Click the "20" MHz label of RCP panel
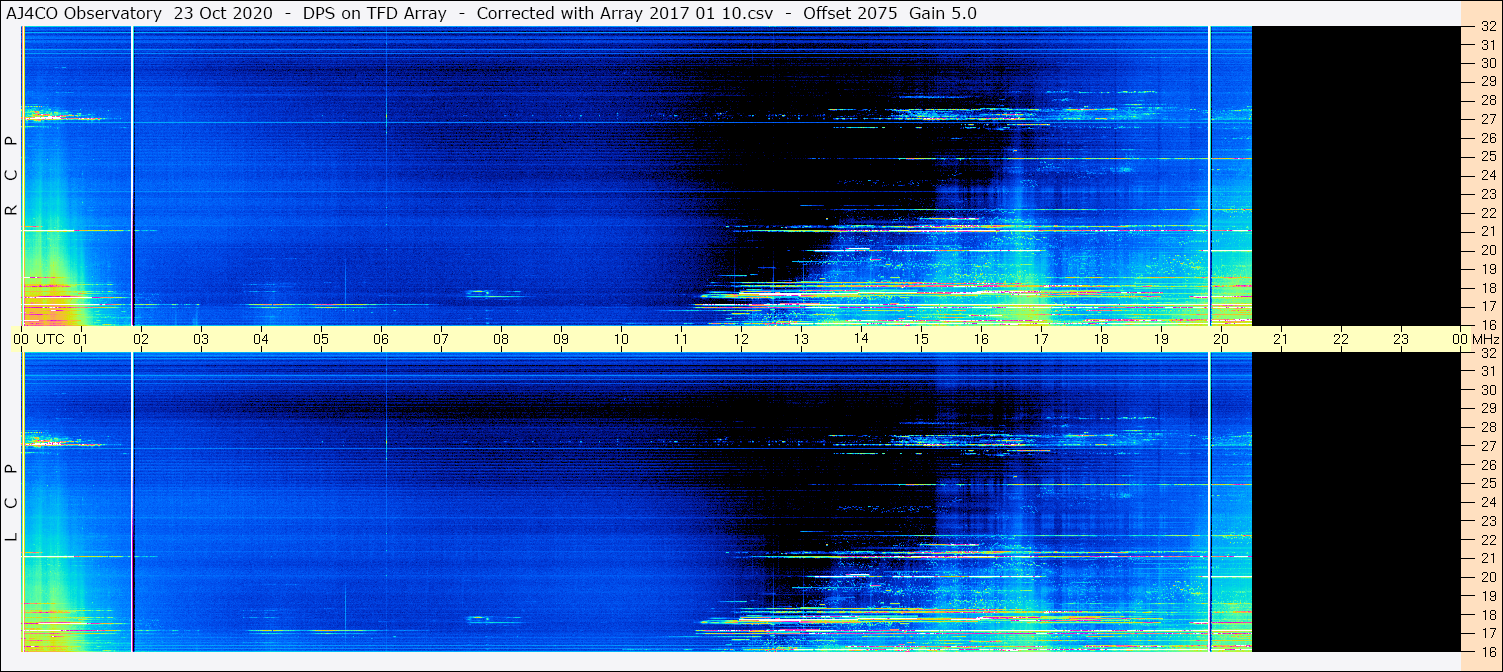Screen dimensions: 1503x672 [1487, 250]
